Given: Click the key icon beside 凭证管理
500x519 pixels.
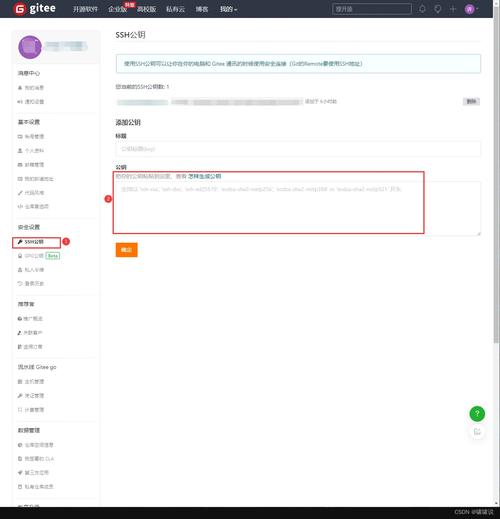Looking at the screenshot, I should (x=20, y=396).
